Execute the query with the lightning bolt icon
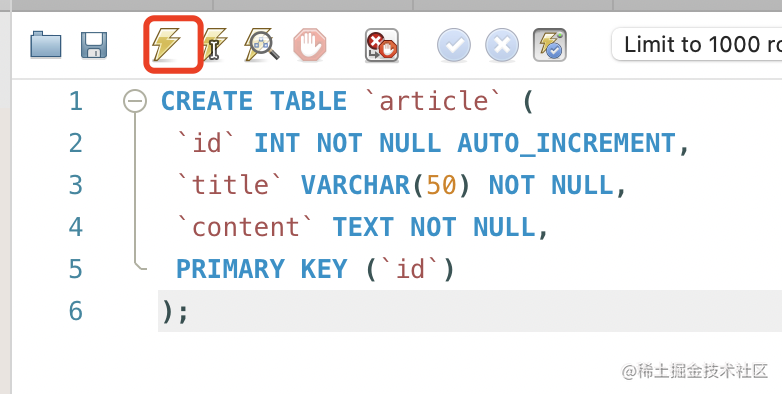782x394 pixels. 167,44
